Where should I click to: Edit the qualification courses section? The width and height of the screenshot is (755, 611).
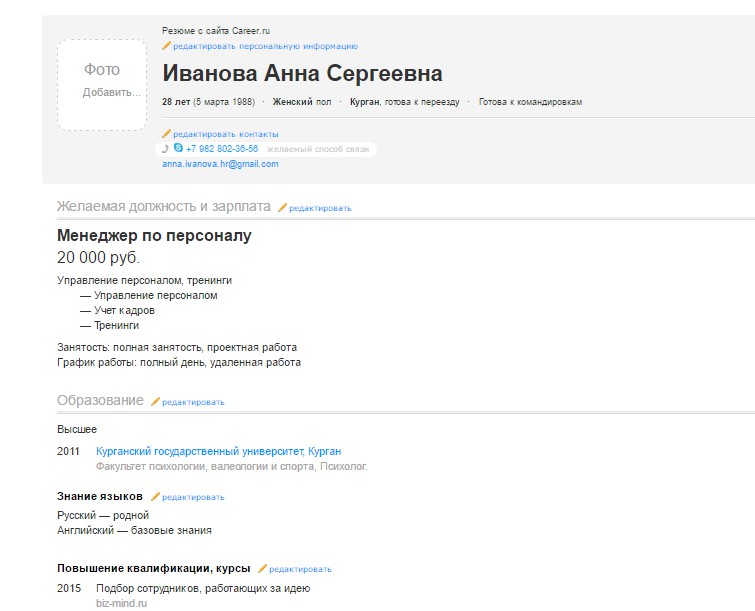300,569
